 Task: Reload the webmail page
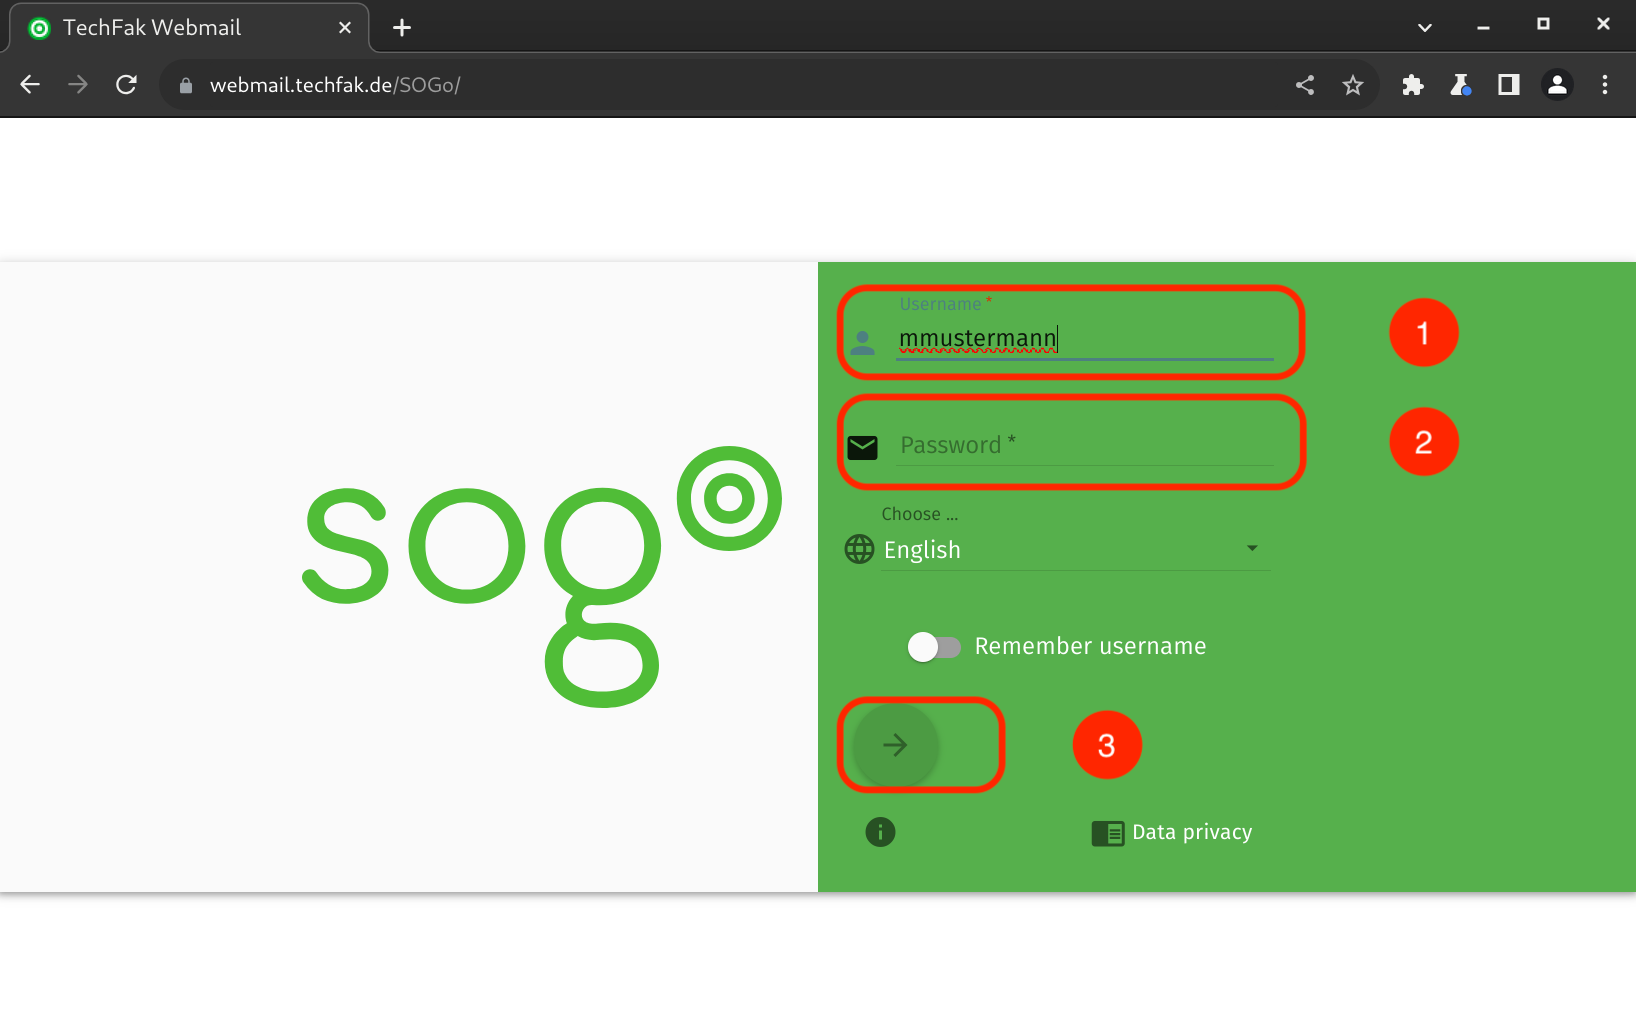[x=126, y=85]
